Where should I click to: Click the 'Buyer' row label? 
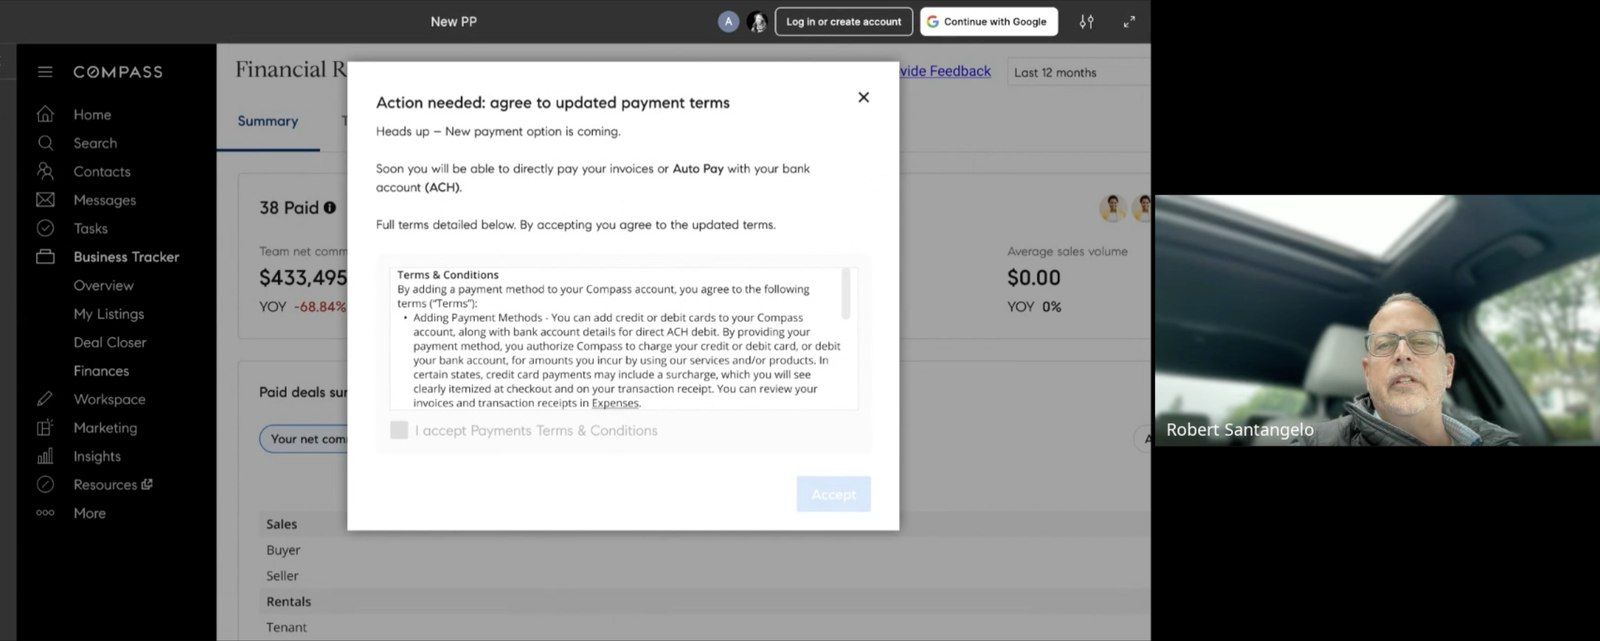(x=283, y=550)
